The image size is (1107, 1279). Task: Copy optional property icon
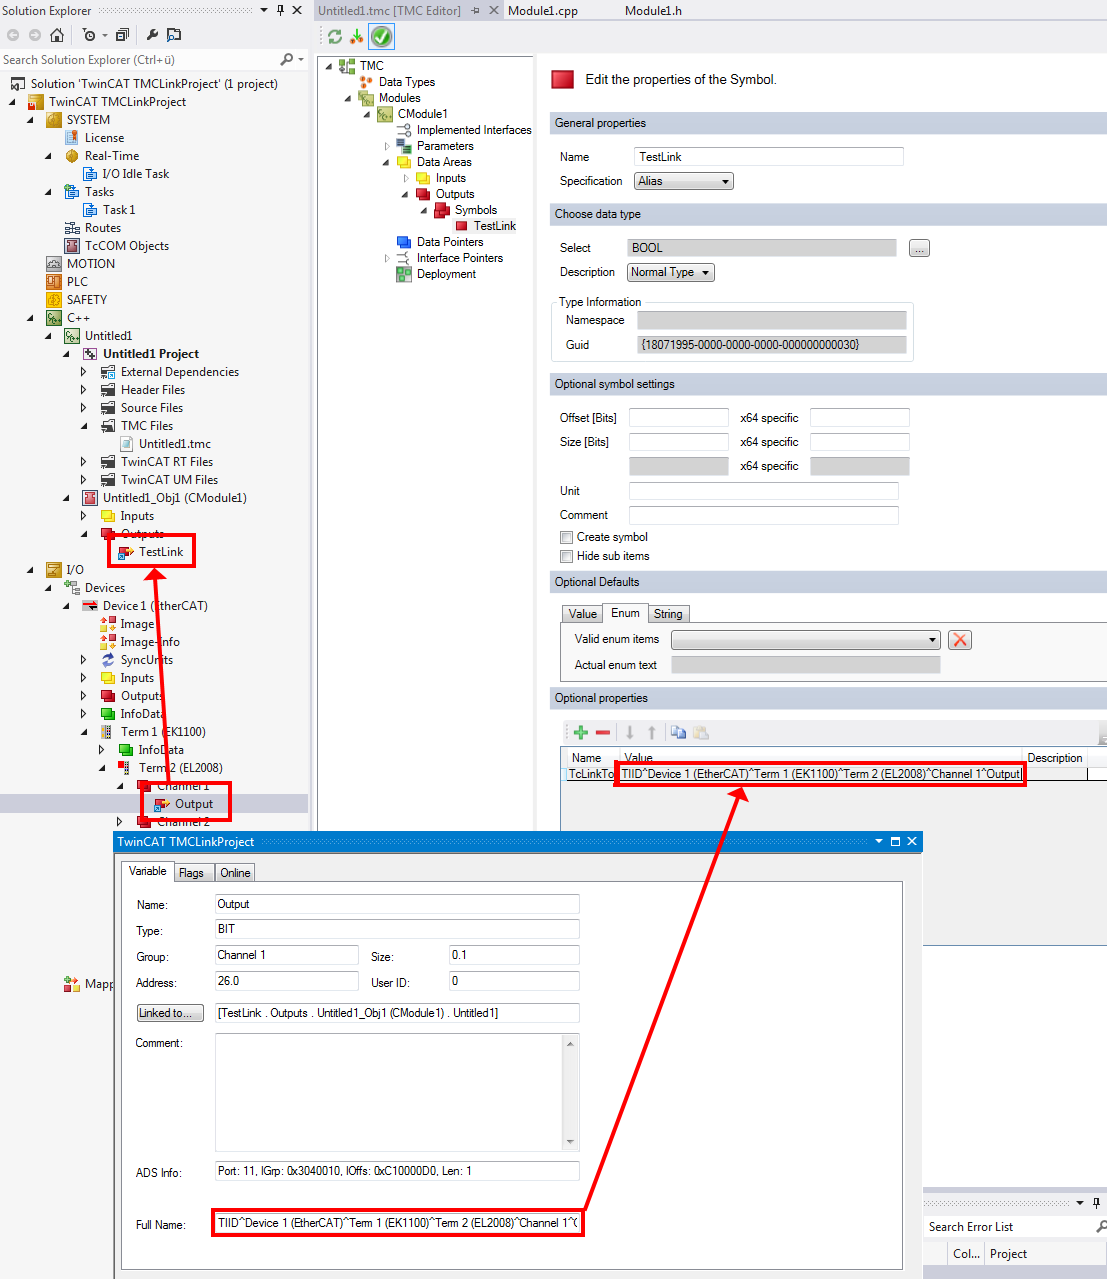679,732
